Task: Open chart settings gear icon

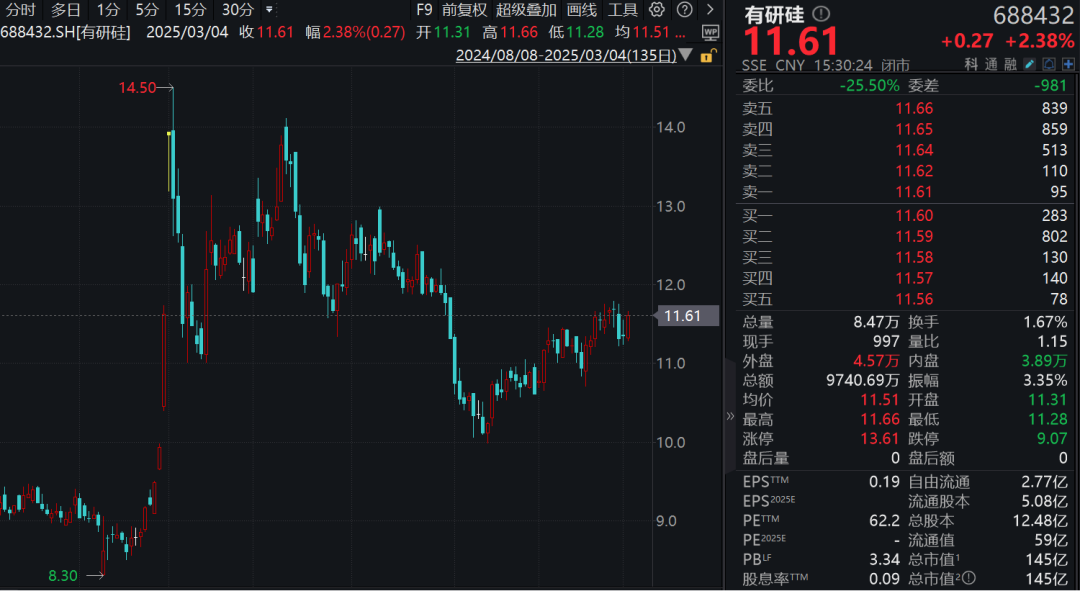Action: 656,10
